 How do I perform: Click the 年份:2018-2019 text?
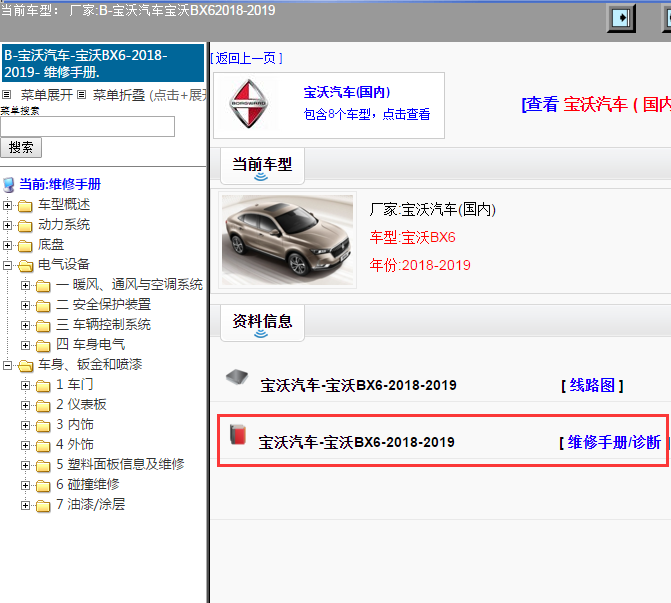[420, 265]
